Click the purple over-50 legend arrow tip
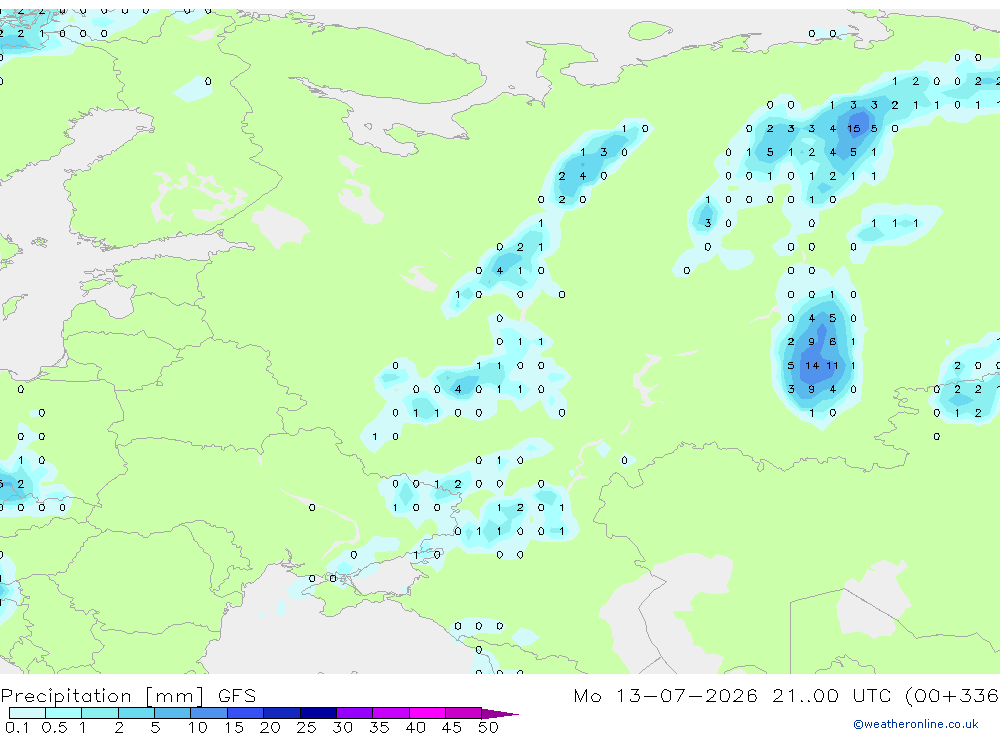Image resolution: width=1000 pixels, height=733 pixels. point(501,713)
